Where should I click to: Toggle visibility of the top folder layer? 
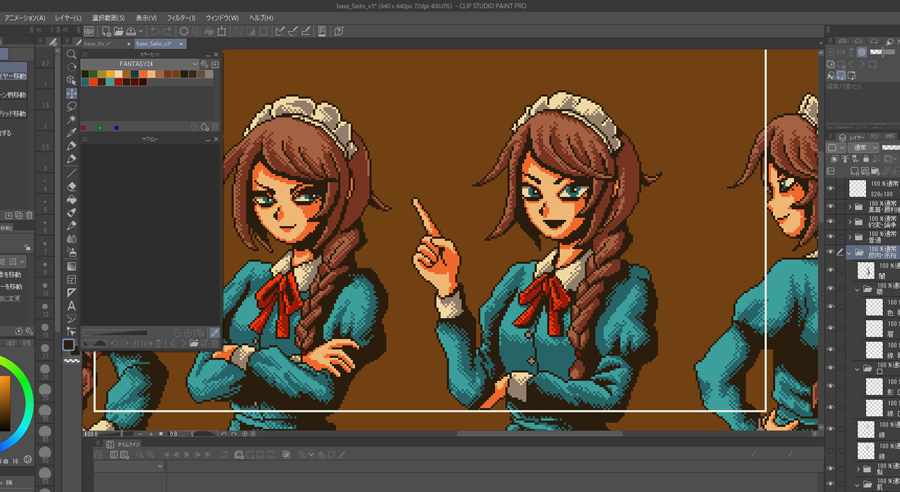tap(830, 206)
